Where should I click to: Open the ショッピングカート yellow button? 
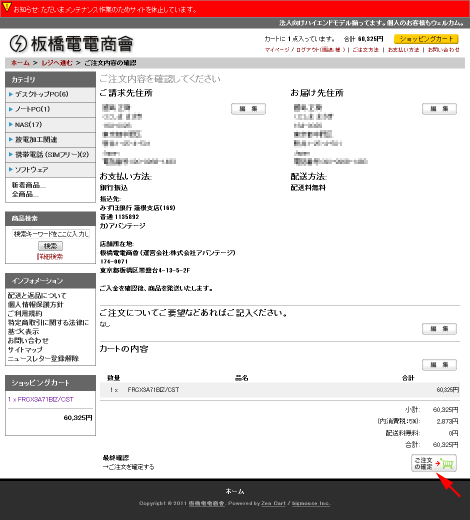pyautogui.click(x=426, y=39)
